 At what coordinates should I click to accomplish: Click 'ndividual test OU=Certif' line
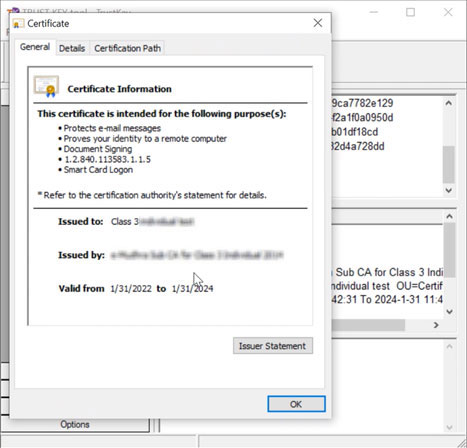pos(387,286)
